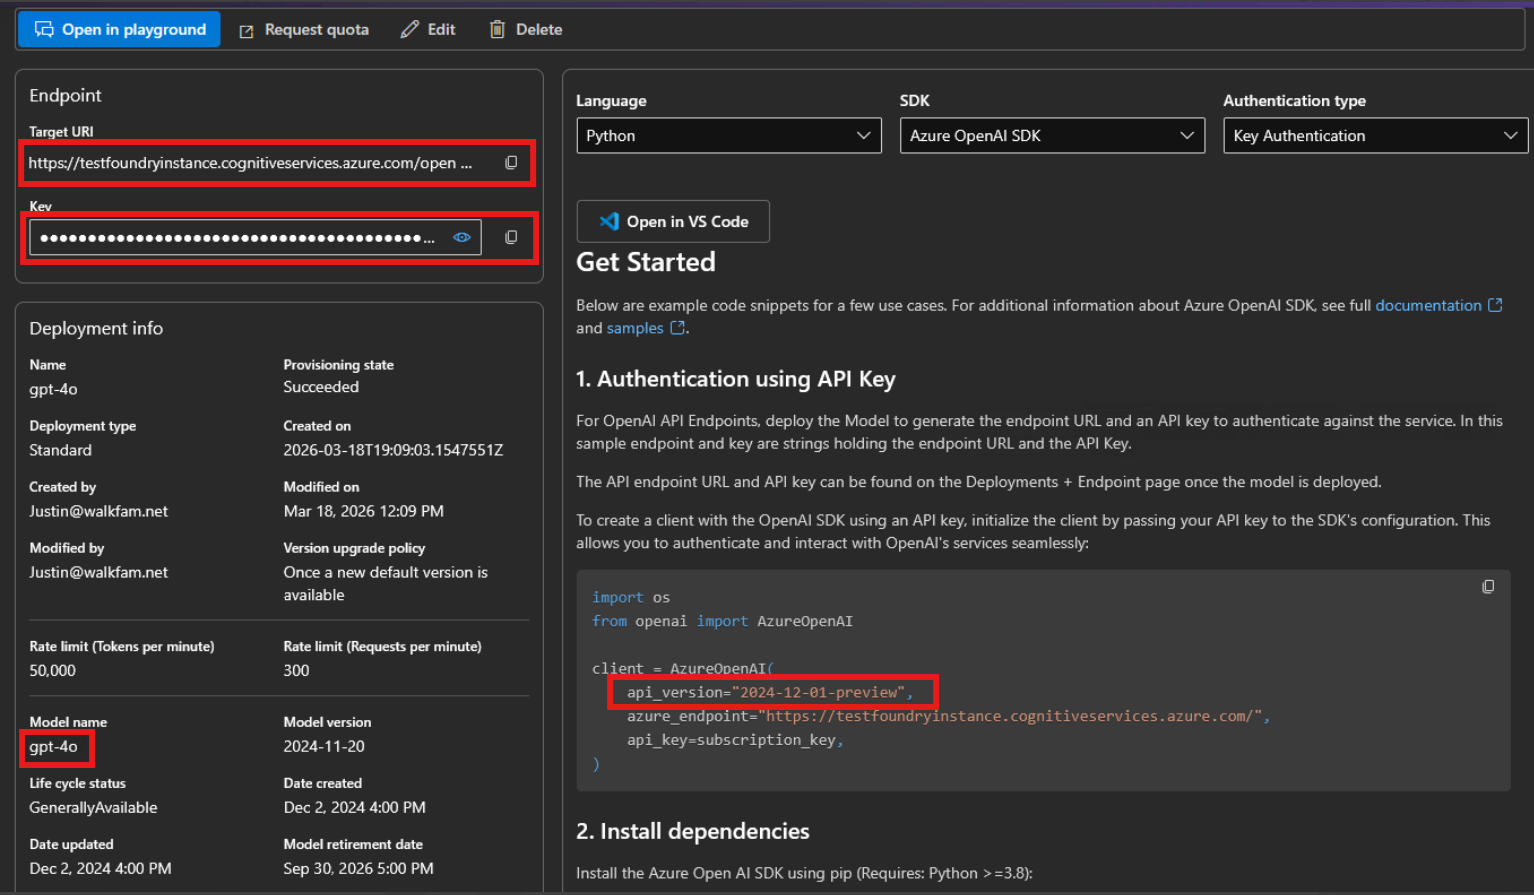1534x895 pixels.
Task: Select the Rate limit value 50,000
Action: 52,671
